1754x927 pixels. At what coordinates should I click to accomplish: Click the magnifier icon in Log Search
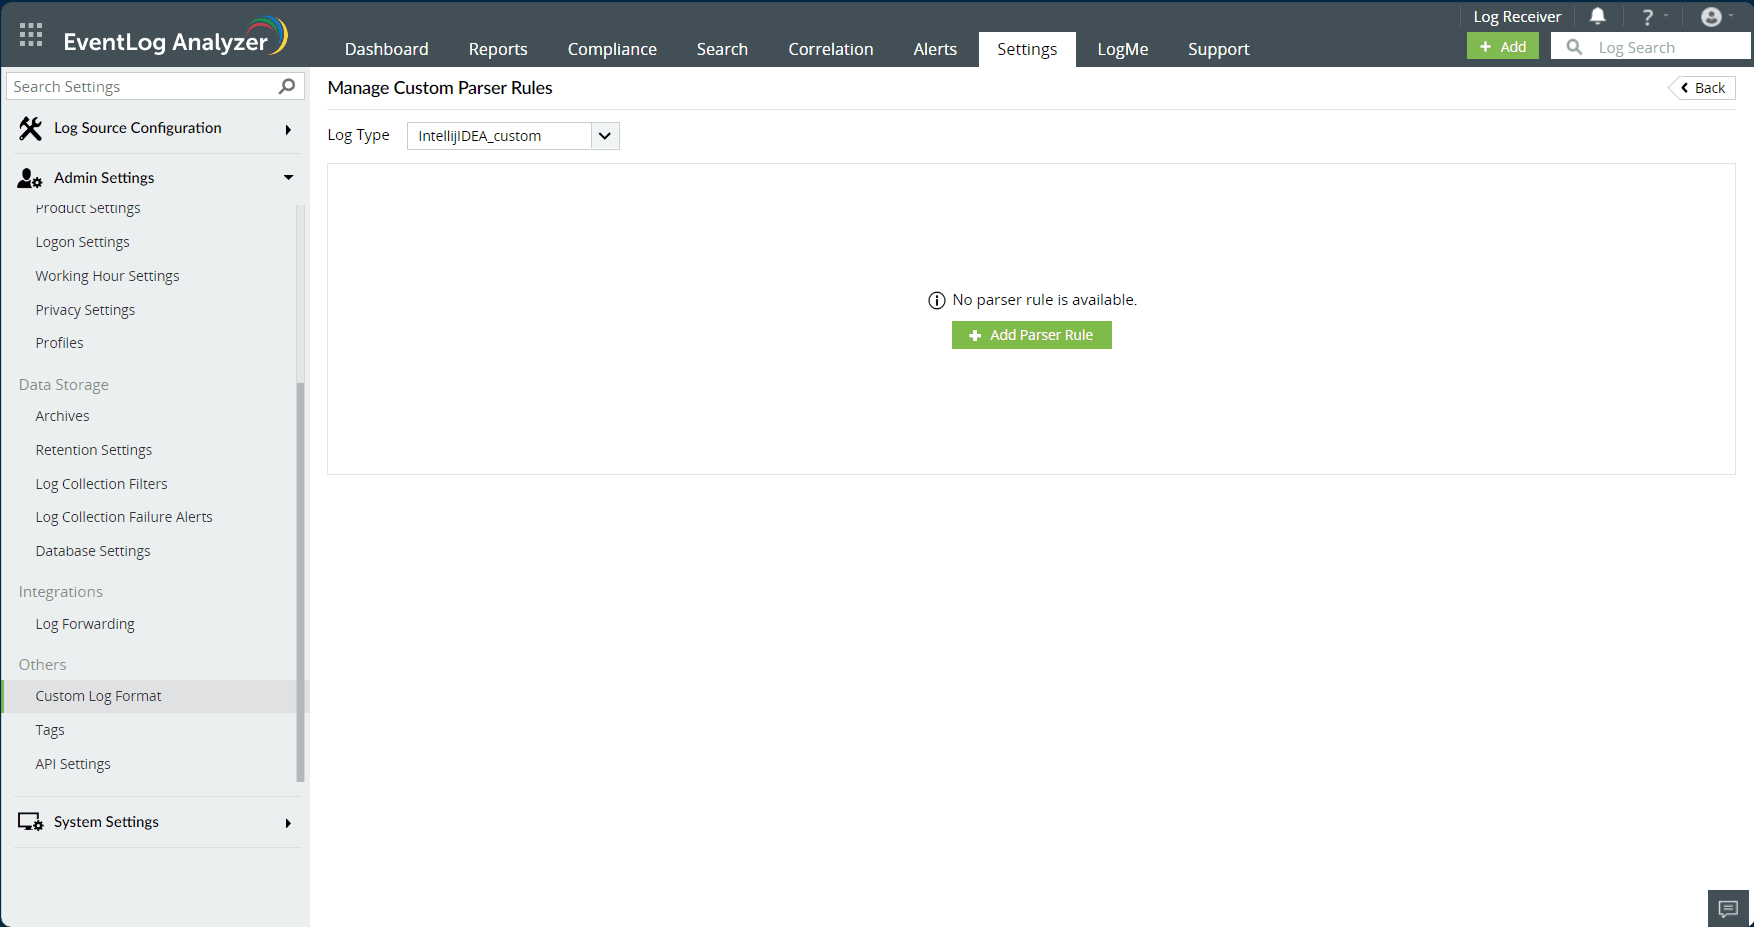pos(1574,47)
